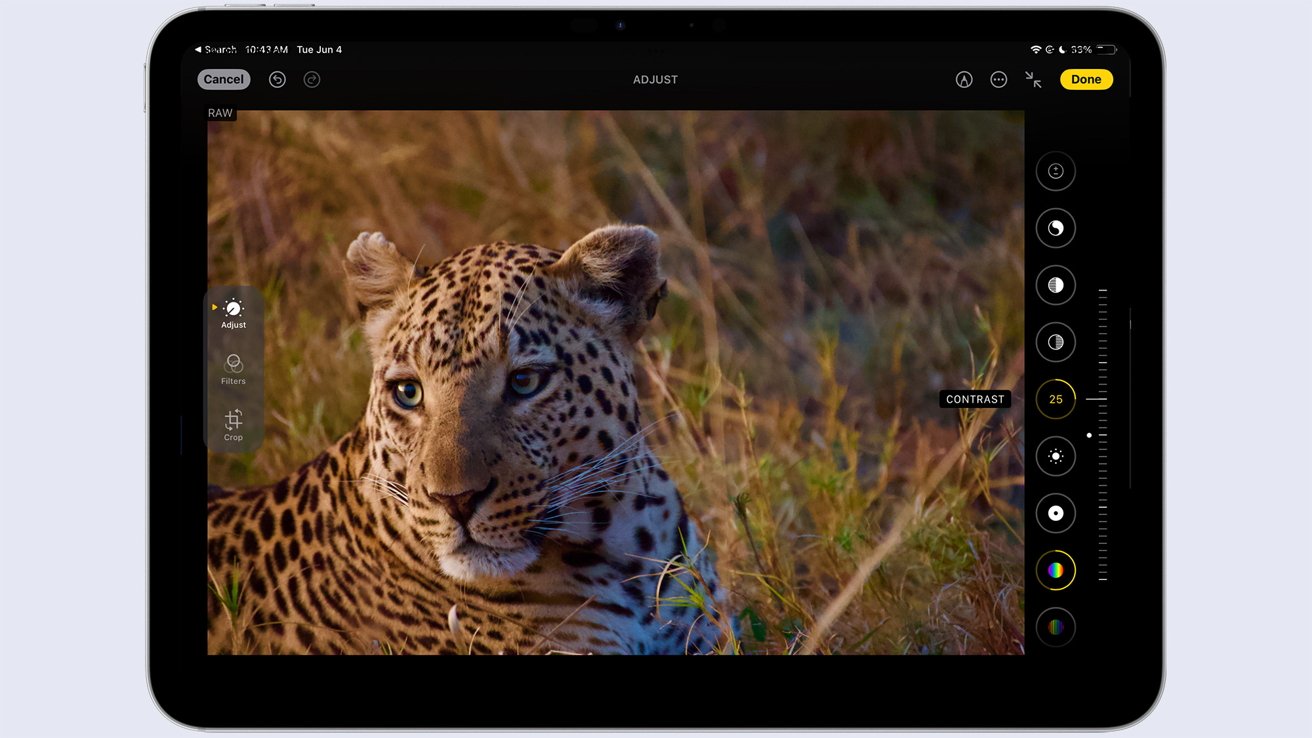Switch to the Filters tab
This screenshot has width=1312, height=738.
tap(232, 369)
